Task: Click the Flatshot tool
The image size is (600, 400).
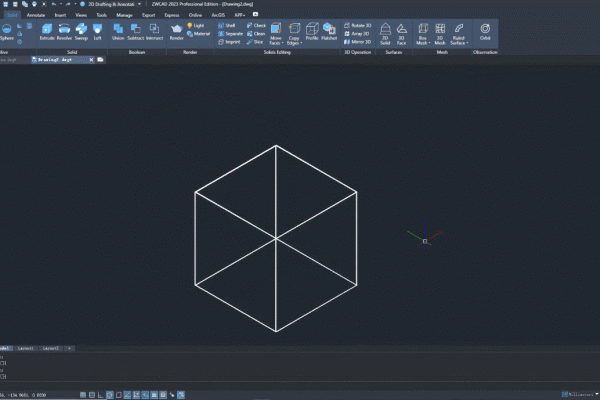Action: [x=329, y=32]
